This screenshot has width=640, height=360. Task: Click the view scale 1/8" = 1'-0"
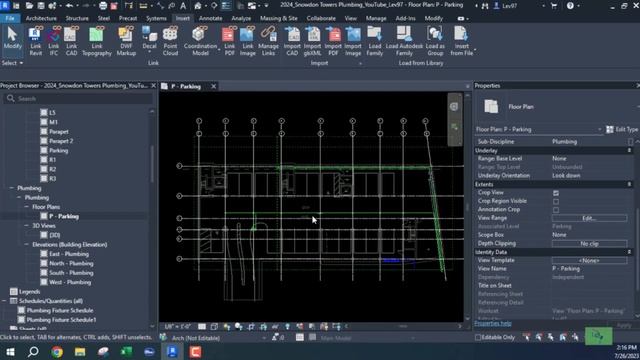pyautogui.click(x=178, y=327)
